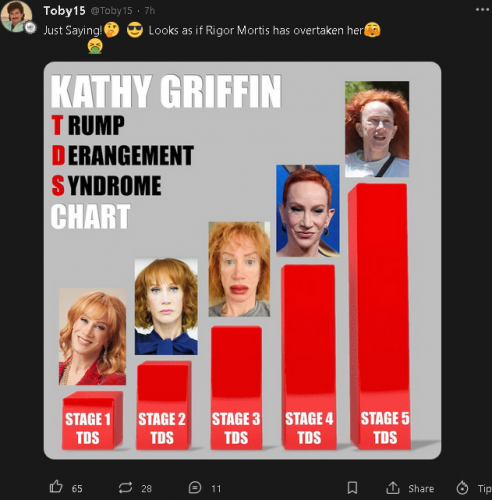This screenshot has width=492, height=500.
Task: Click the badge on the profile avatar
Action: 31,28
